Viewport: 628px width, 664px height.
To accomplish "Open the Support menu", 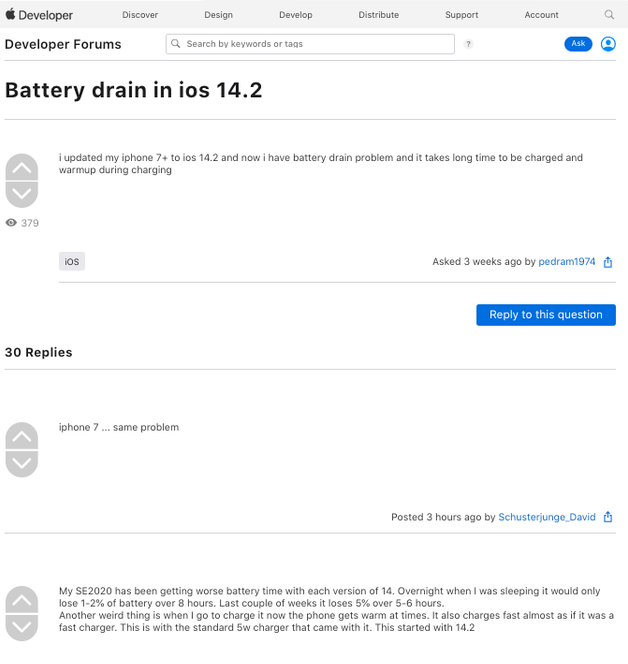I will [462, 15].
